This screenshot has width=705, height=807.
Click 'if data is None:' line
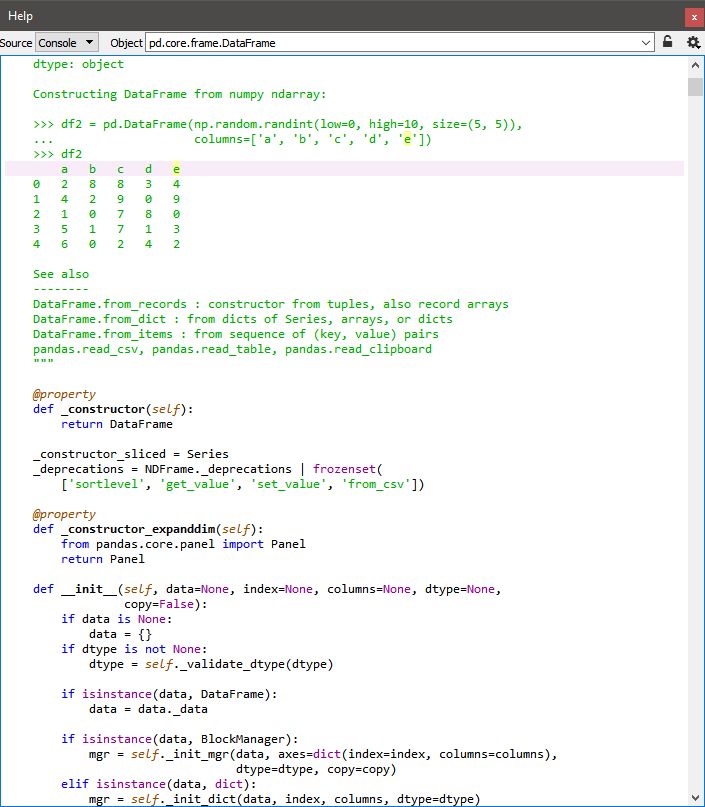coord(117,619)
